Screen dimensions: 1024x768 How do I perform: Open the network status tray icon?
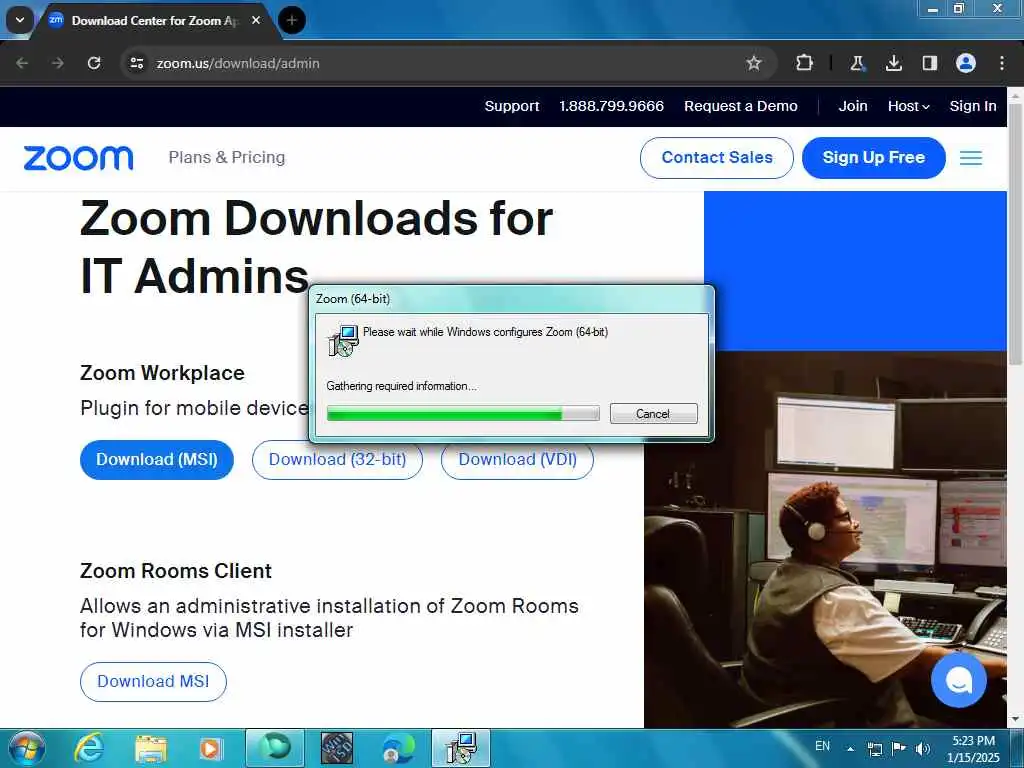874,749
